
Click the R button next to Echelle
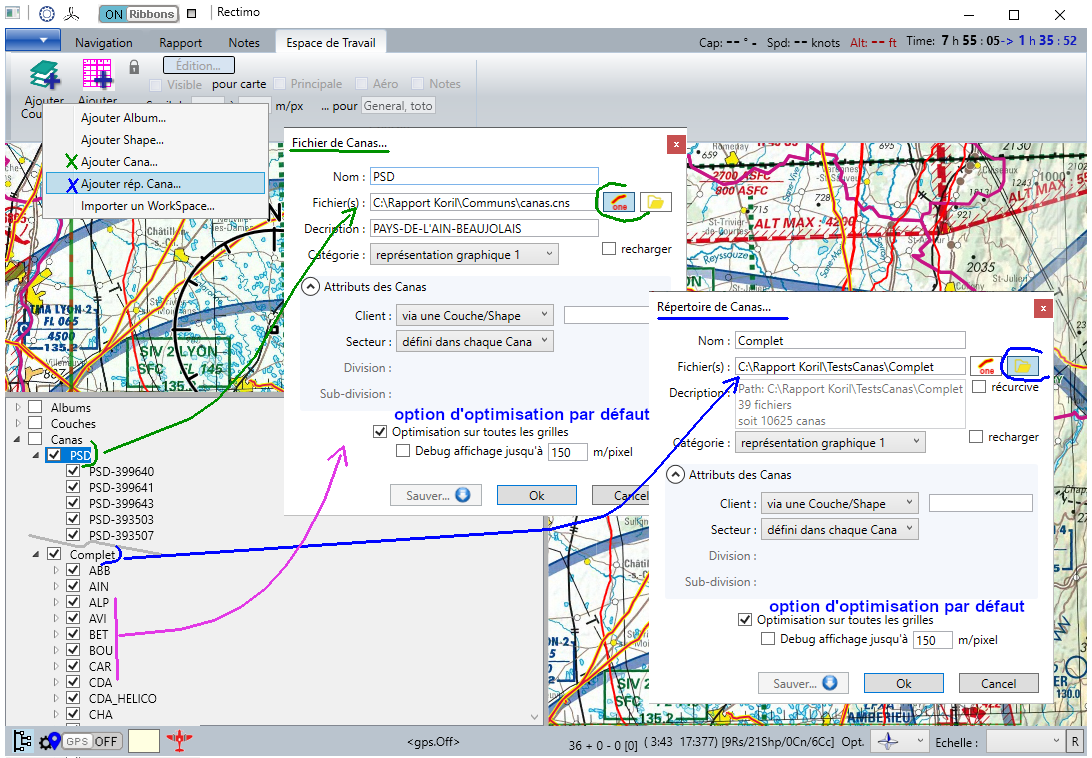tap(1076, 742)
